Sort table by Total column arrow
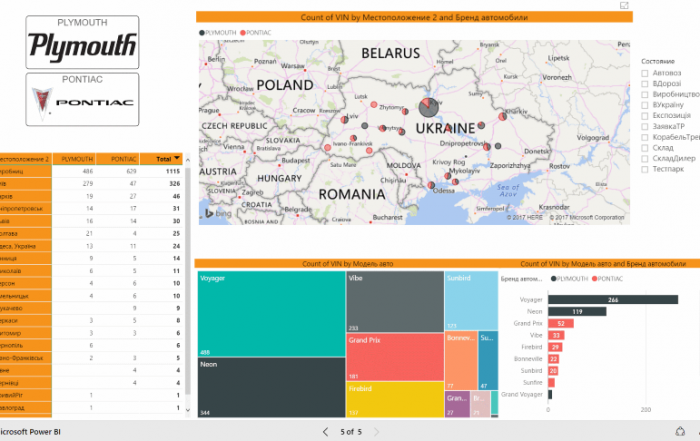Viewport: 700px width, 441px height. coord(177,158)
